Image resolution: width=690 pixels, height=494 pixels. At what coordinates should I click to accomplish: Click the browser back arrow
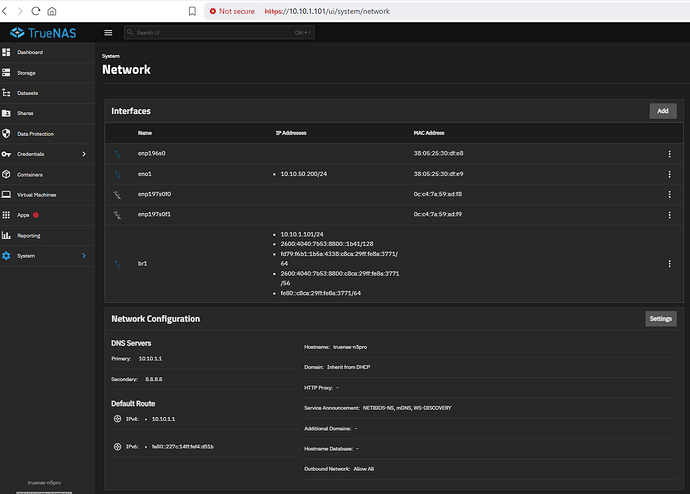(x=5, y=11)
